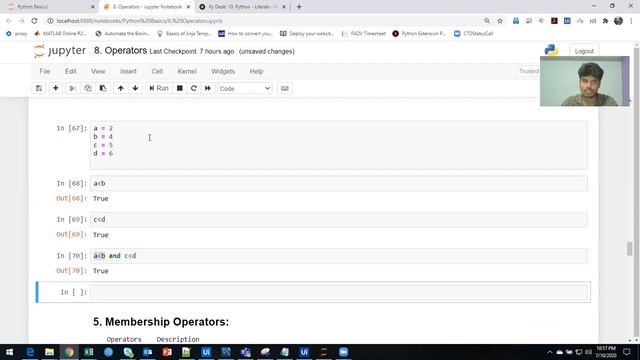Open a new browser tab

pyautogui.click(x=299, y=7)
